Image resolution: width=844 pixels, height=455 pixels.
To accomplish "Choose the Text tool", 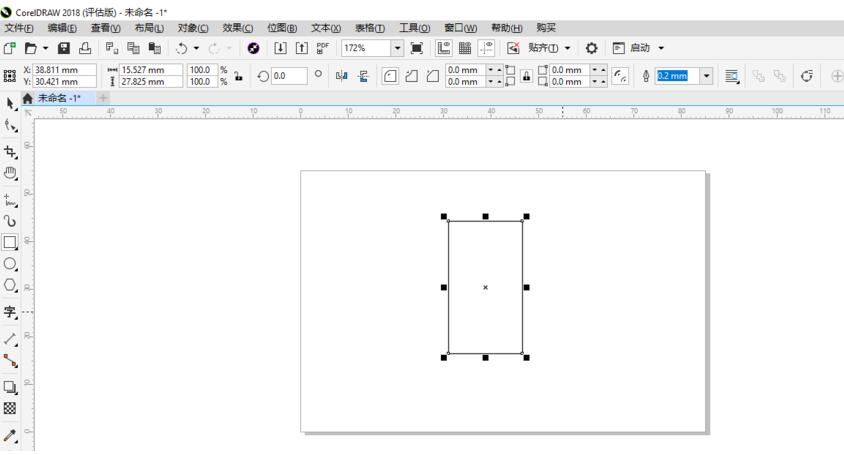I will [10, 312].
